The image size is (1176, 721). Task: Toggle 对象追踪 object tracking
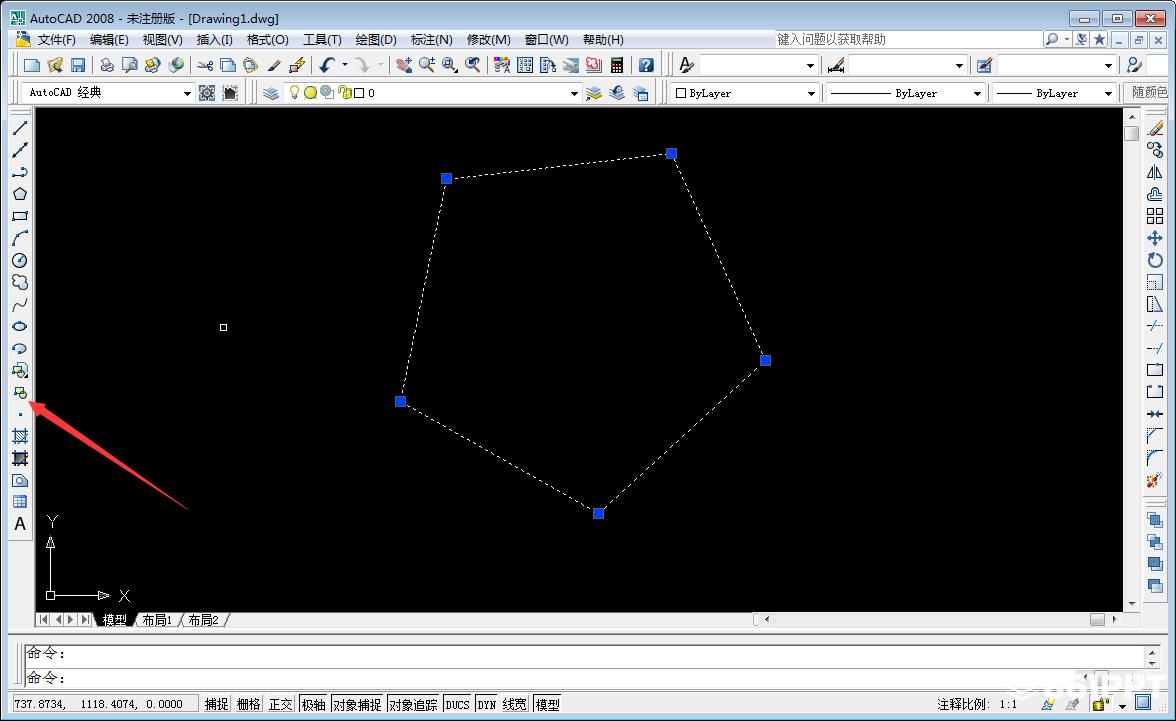tap(413, 704)
